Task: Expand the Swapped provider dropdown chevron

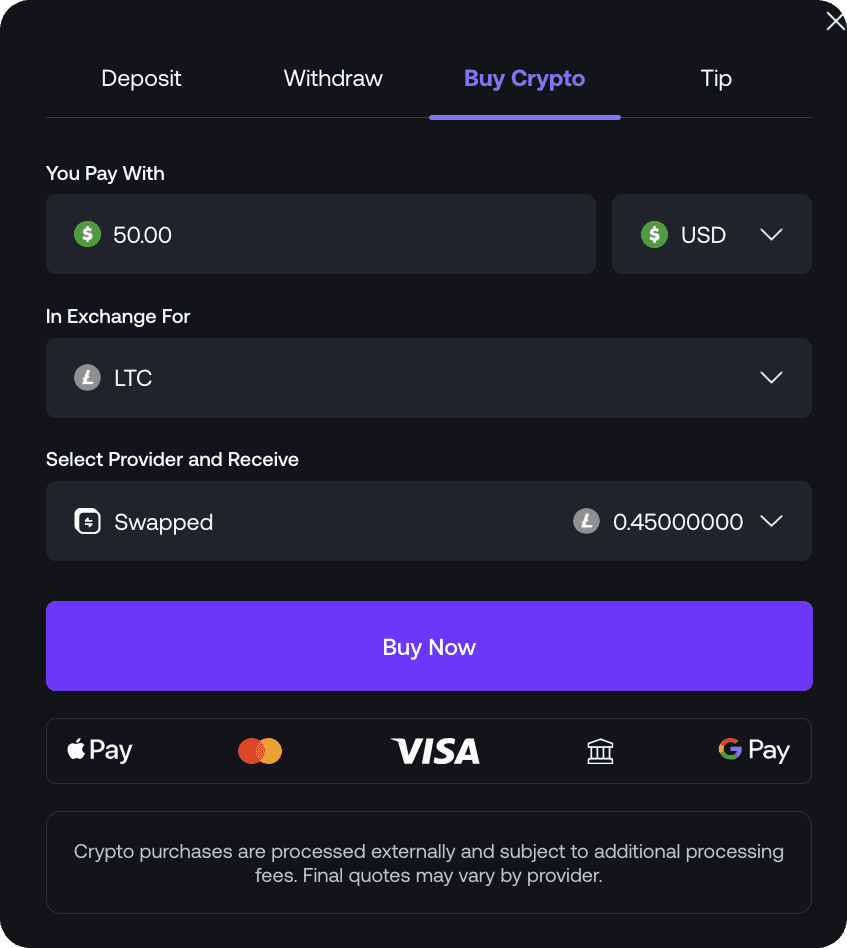Action: [770, 522]
